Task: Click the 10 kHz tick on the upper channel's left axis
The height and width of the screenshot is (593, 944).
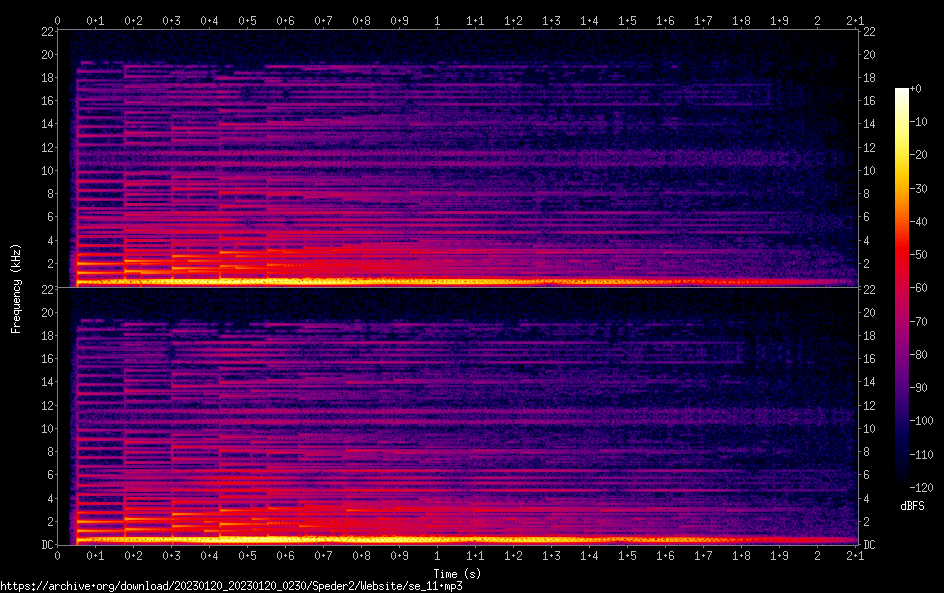Action: 46,170
